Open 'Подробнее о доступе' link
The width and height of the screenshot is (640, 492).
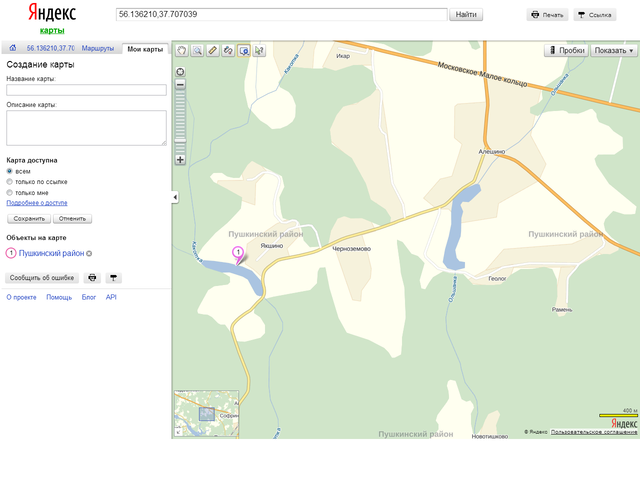[37, 203]
